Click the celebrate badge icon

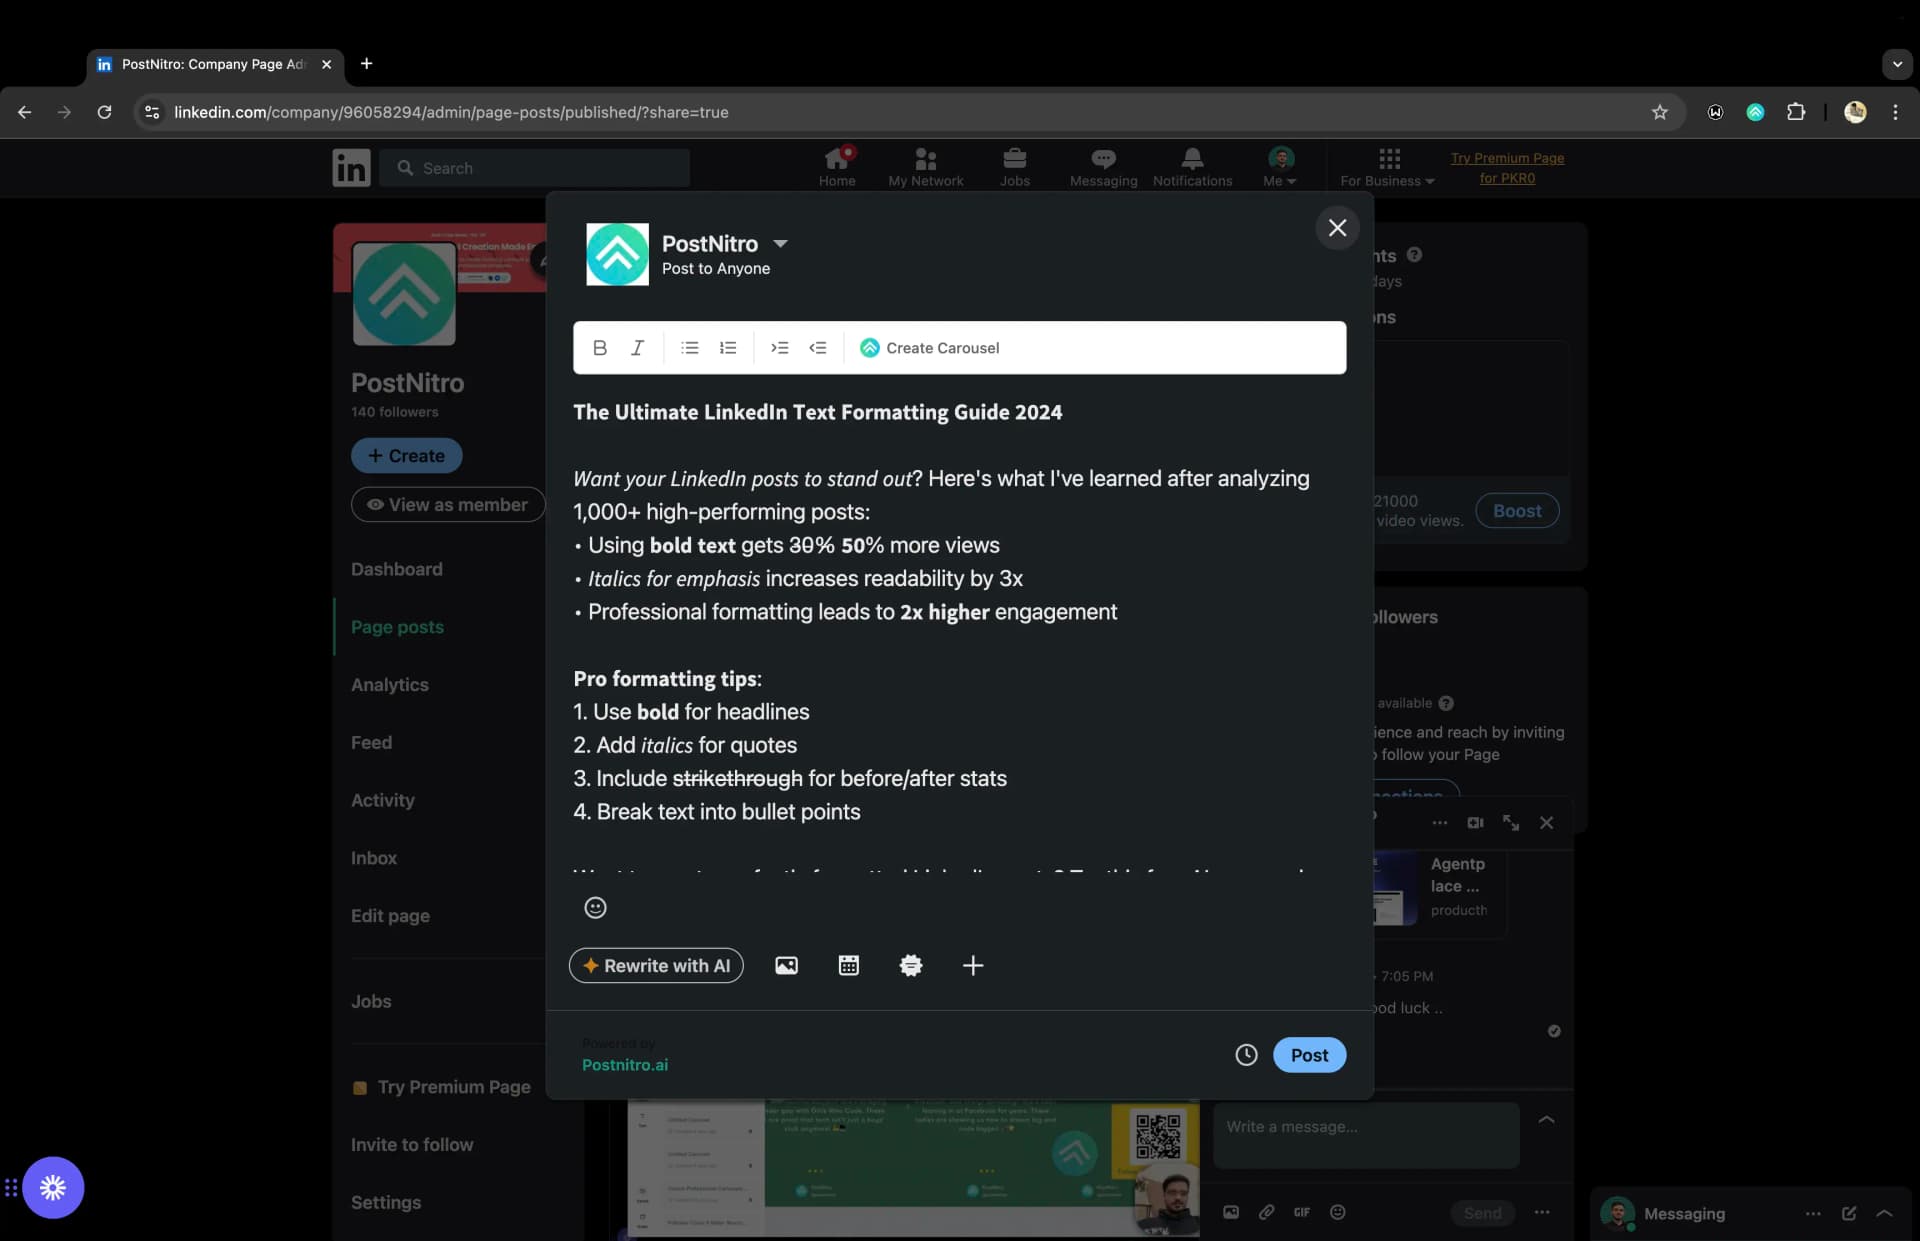(x=910, y=965)
